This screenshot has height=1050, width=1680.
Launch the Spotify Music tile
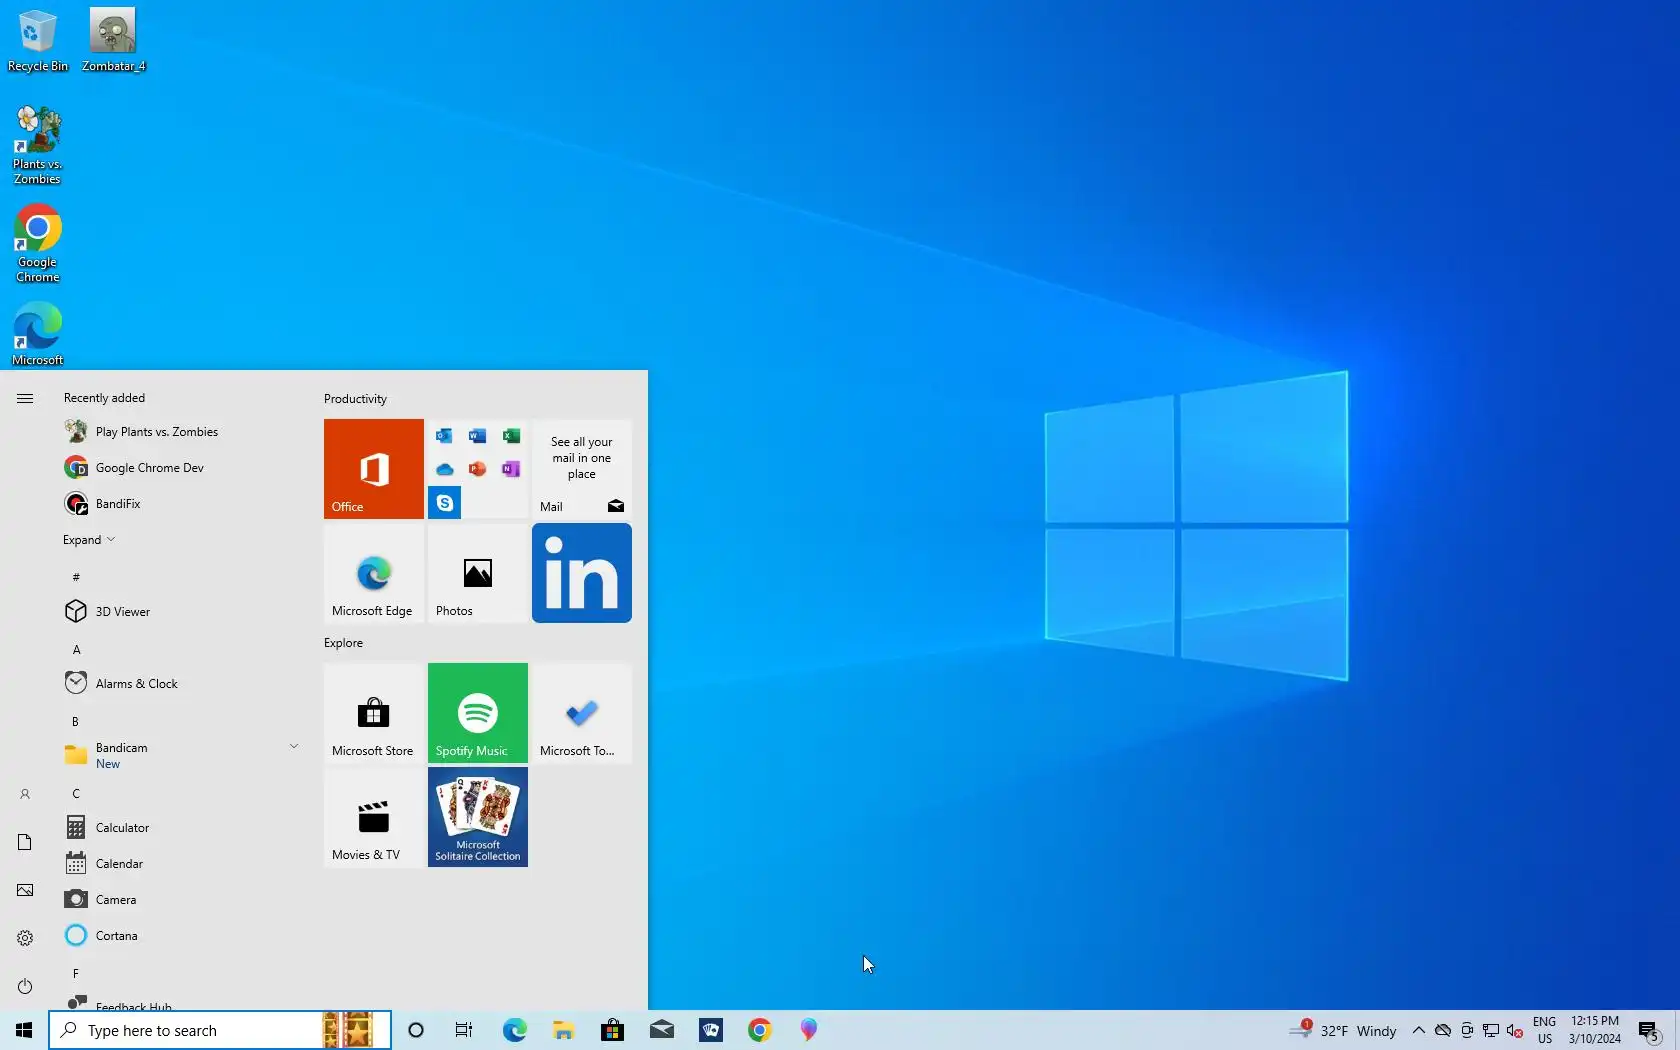478,713
